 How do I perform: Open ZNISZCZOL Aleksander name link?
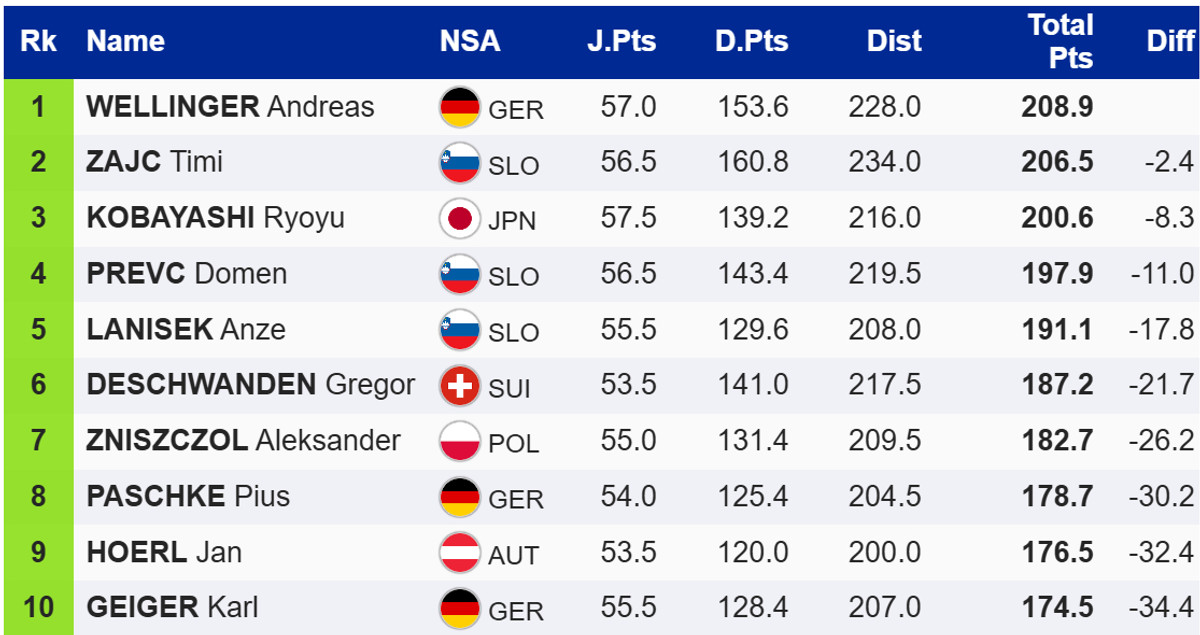point(243,440)
